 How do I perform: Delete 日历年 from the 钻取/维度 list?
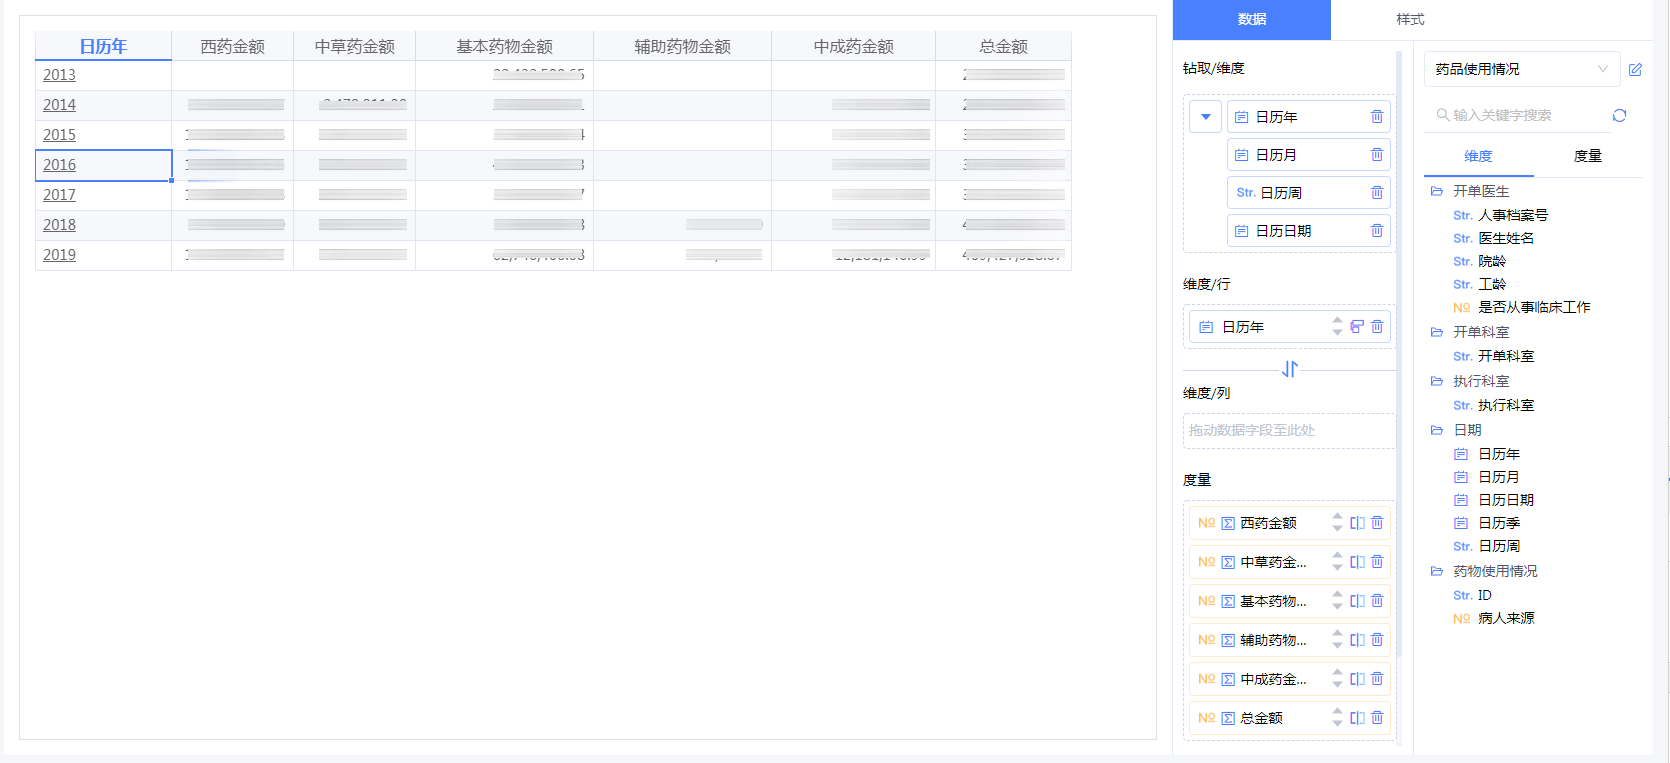click(1377, 117)
